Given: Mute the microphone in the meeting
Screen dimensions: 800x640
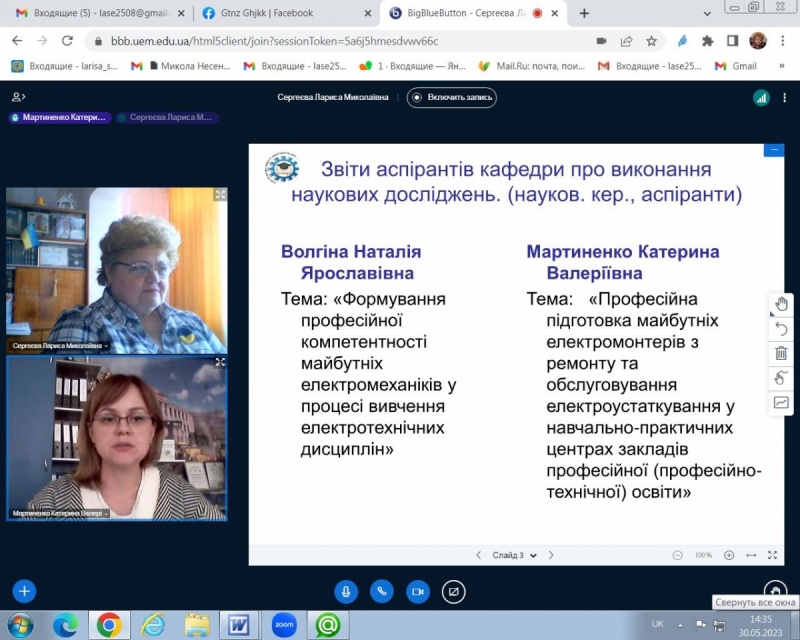Looking at the screenshot, I should (346, 591).
